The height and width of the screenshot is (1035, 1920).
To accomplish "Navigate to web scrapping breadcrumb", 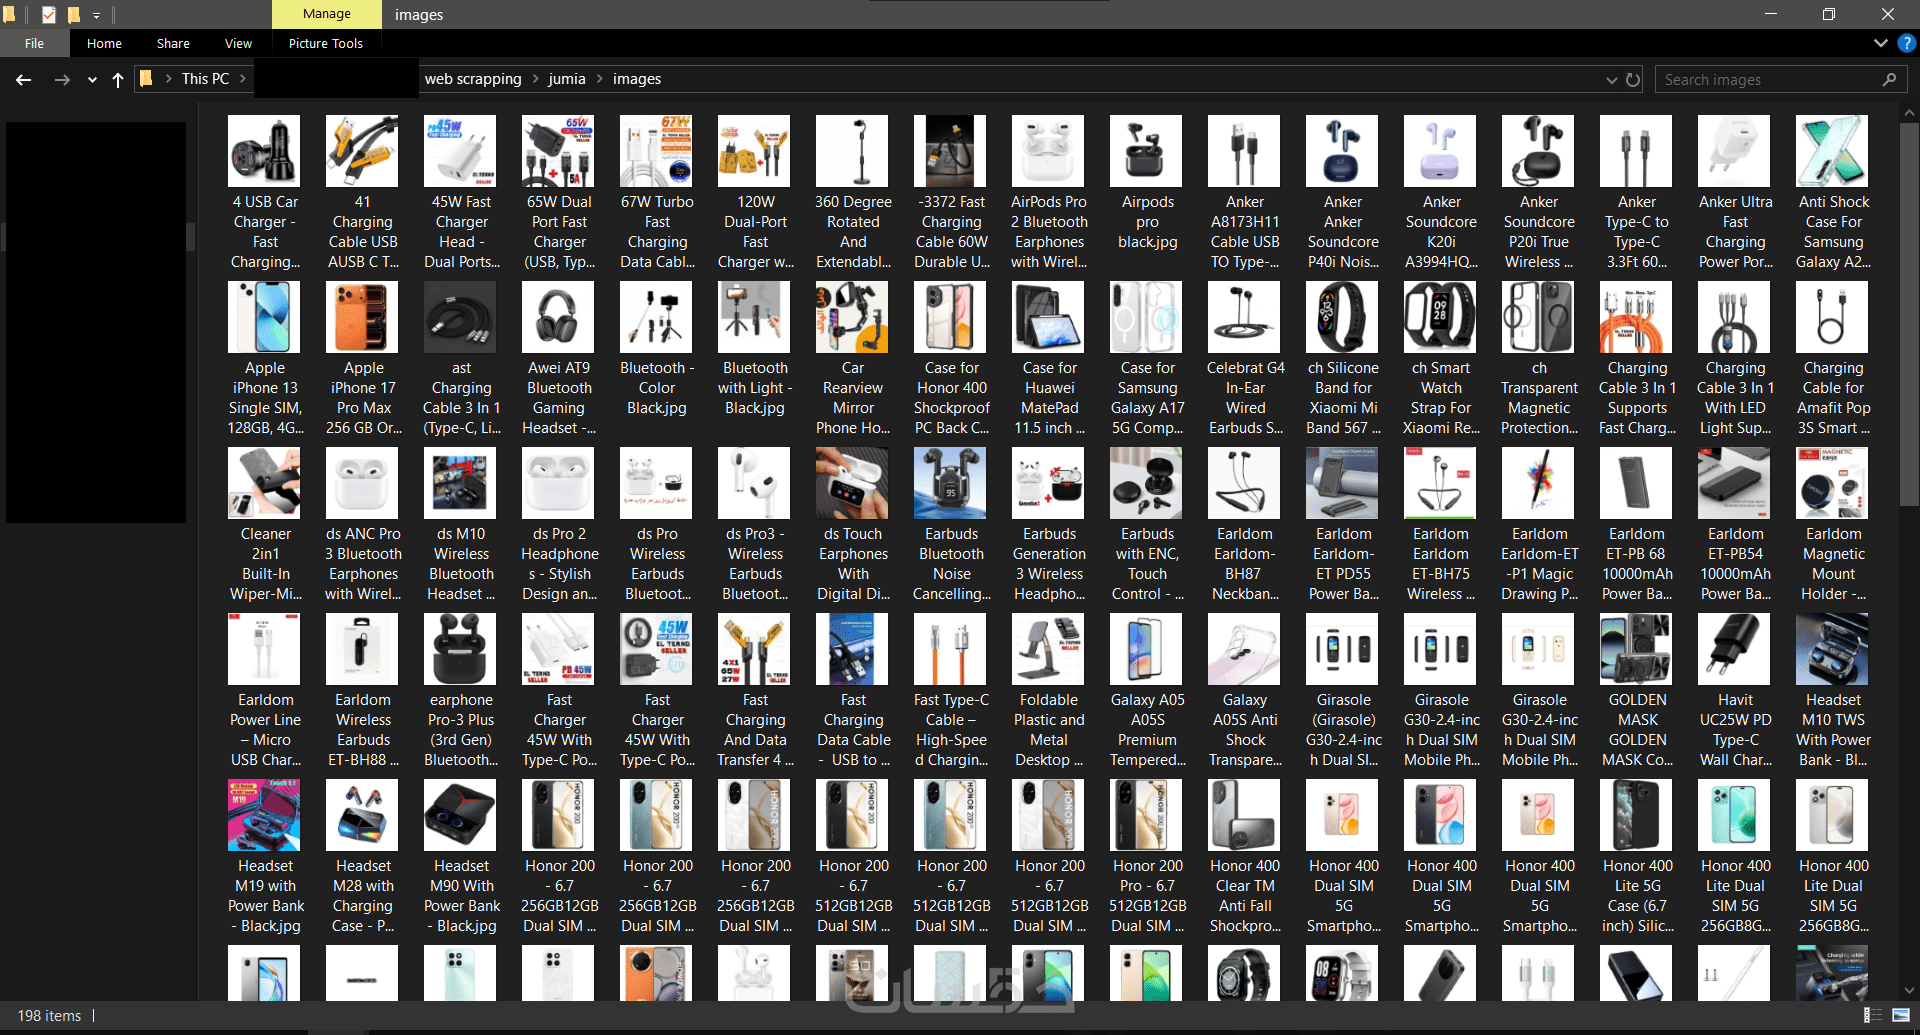I will (473, 79).
